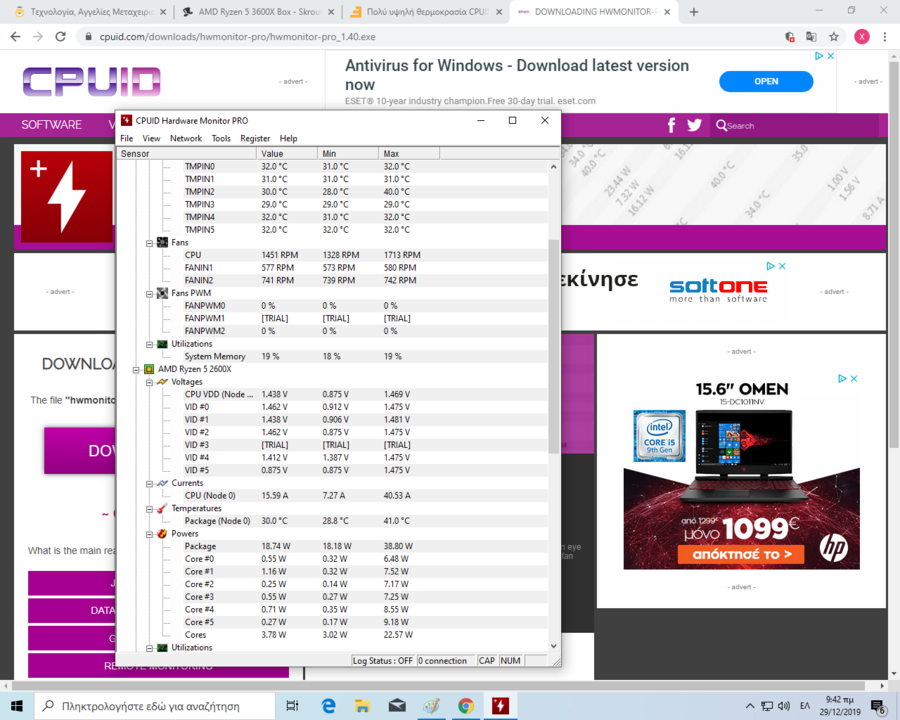Screen dimensions: 900x720
Task: Open the File menu in Hardware Monitor
Action: tap(126, 138)
